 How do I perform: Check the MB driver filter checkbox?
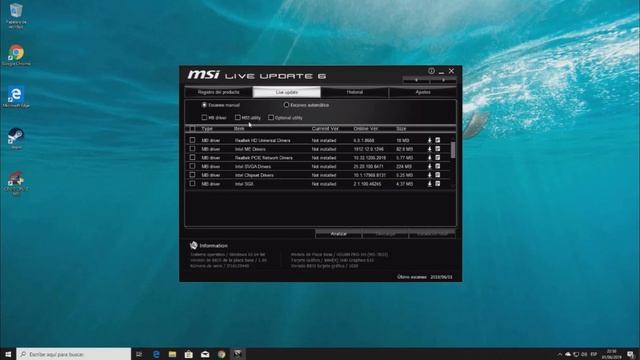click(204, 118)
